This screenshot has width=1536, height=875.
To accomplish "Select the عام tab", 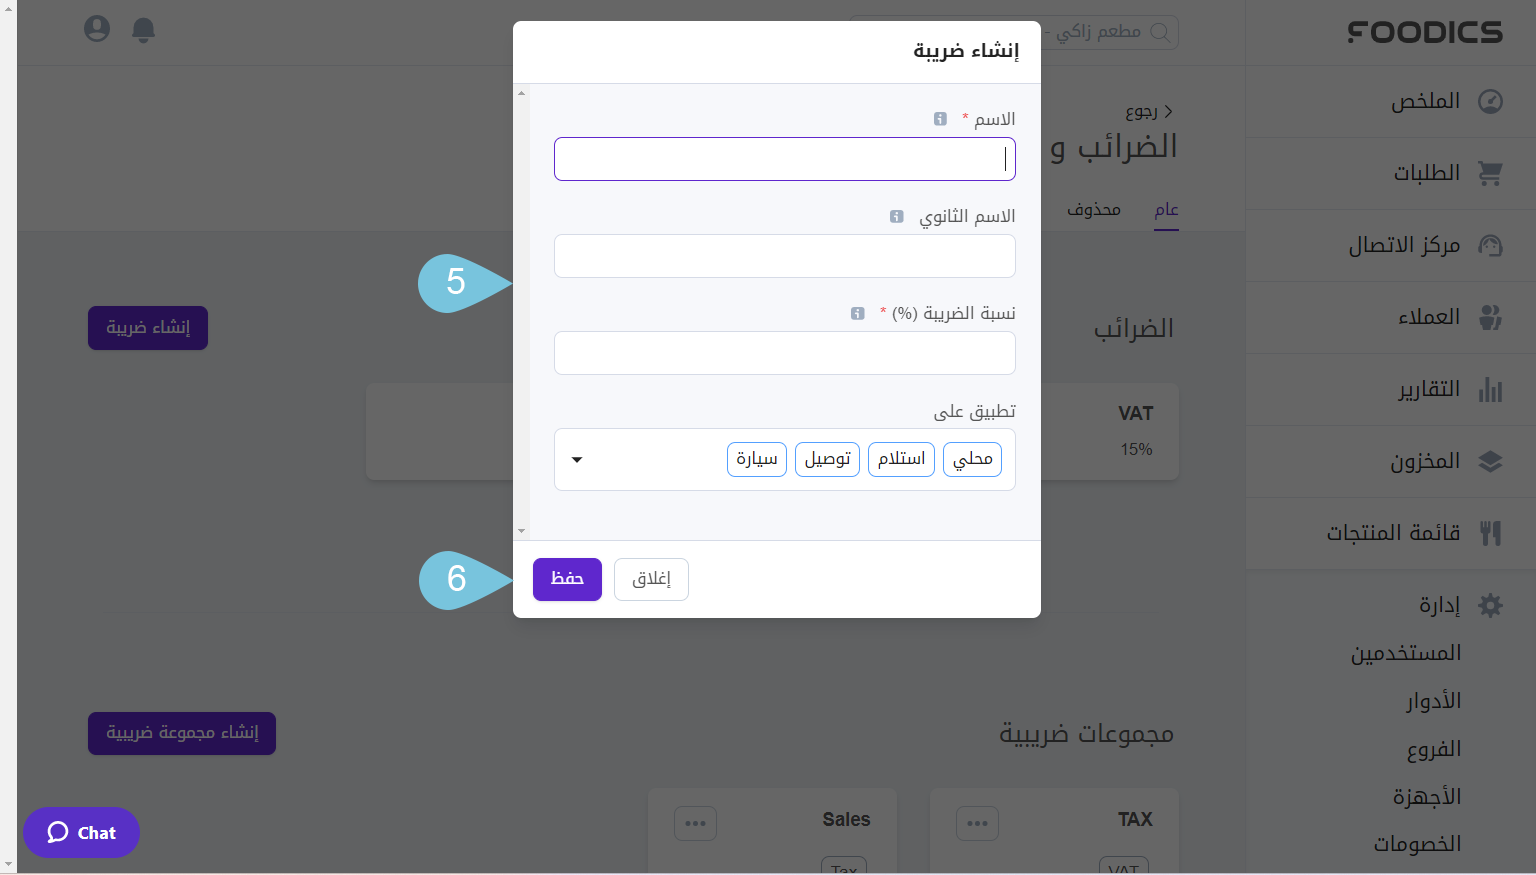I will [x=1166, y=209].
